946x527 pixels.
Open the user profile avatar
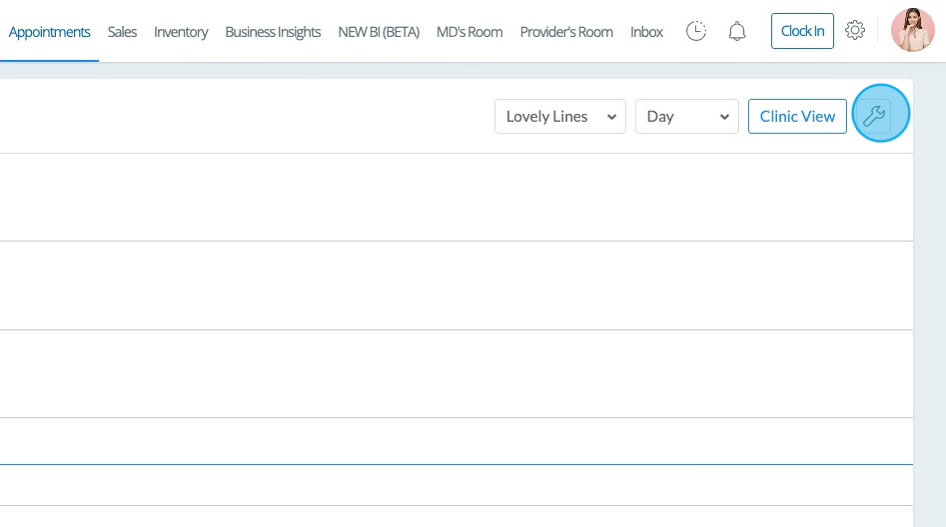[912, 30]
